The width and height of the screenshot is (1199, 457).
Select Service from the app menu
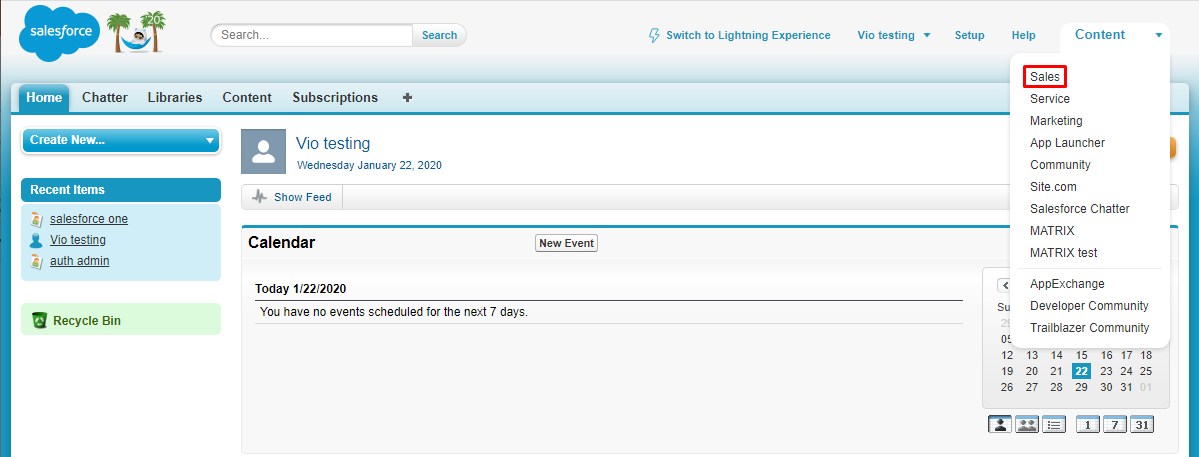pyautogui.click(x=1050, y=99)
